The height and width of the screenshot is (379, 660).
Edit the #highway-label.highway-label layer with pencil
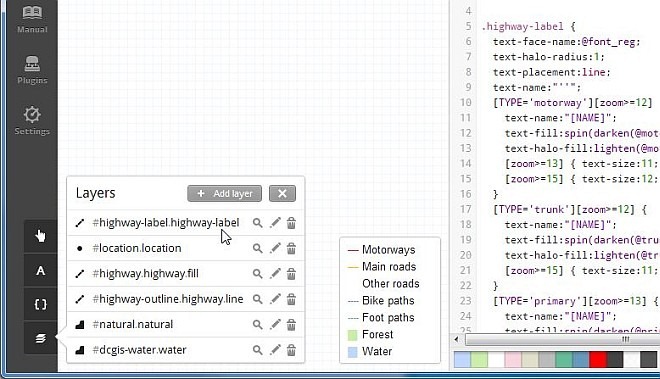coord(275,222)
